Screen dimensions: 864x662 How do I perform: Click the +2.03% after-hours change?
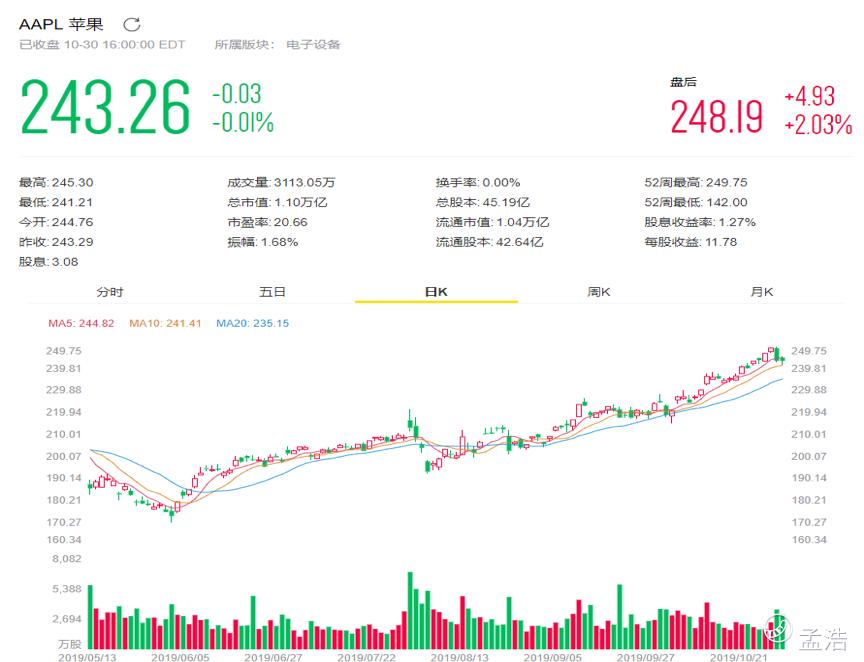(818, 125)
